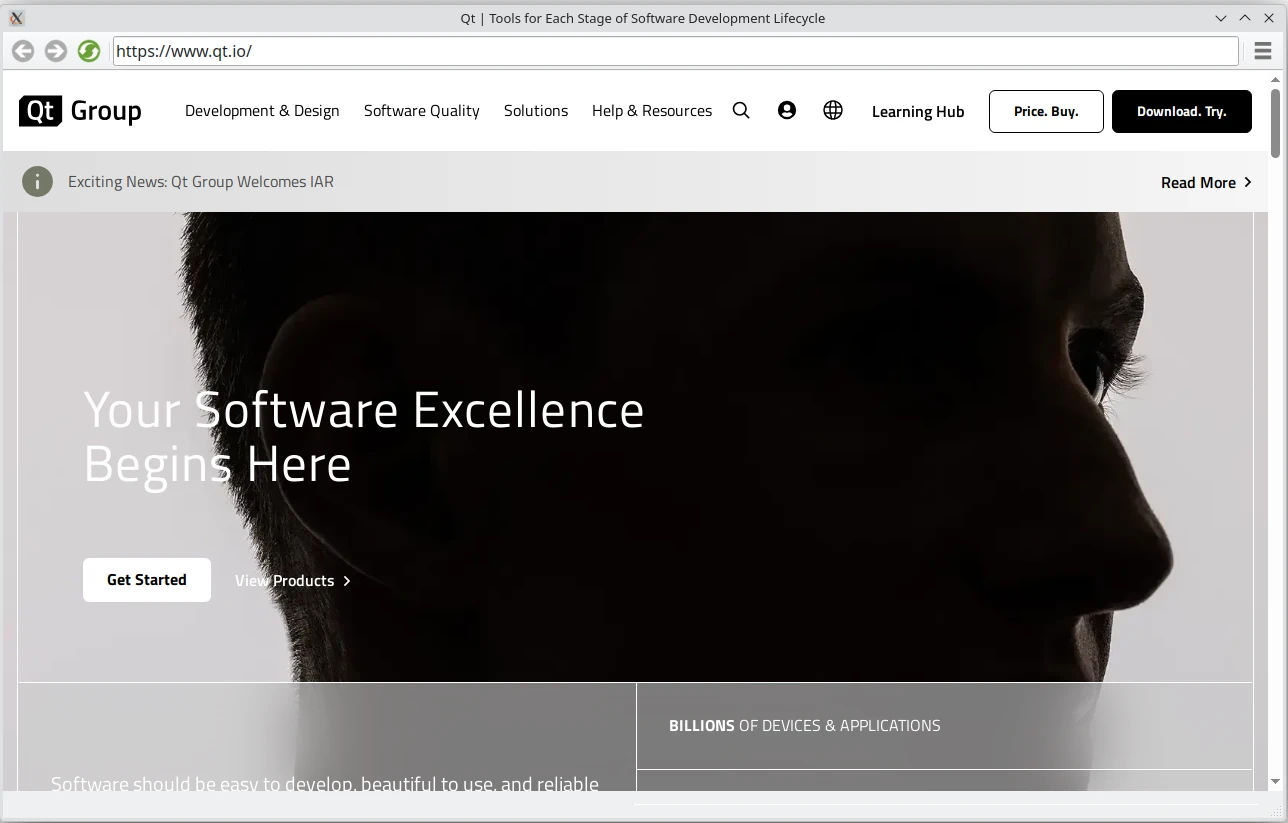1288x823 pixels.
Task: Click the info icon beside the news banner
Action: (x=37, y=181)
